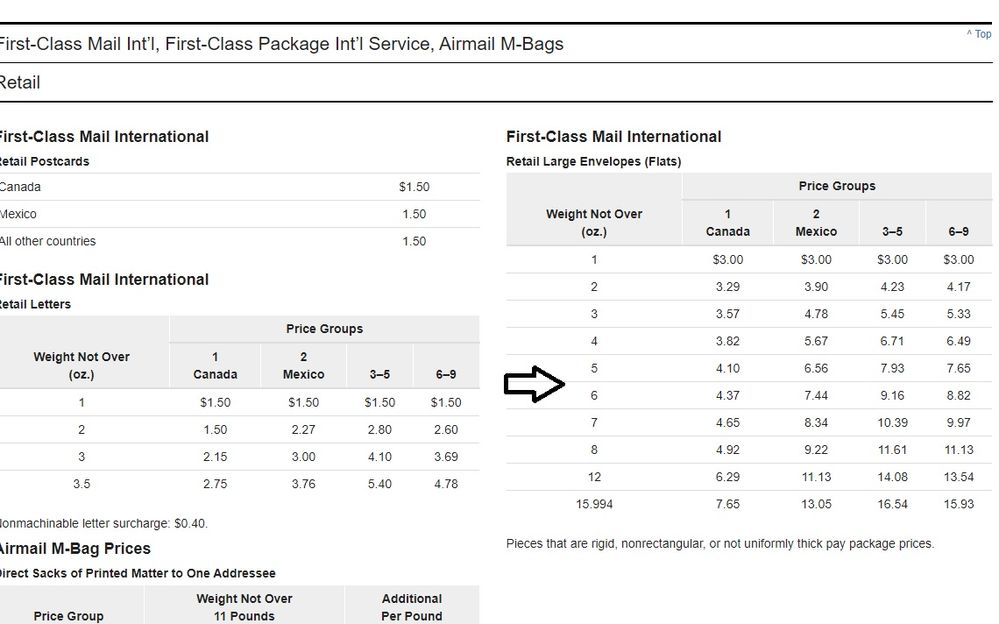Click the "^ Top" link

979,34
